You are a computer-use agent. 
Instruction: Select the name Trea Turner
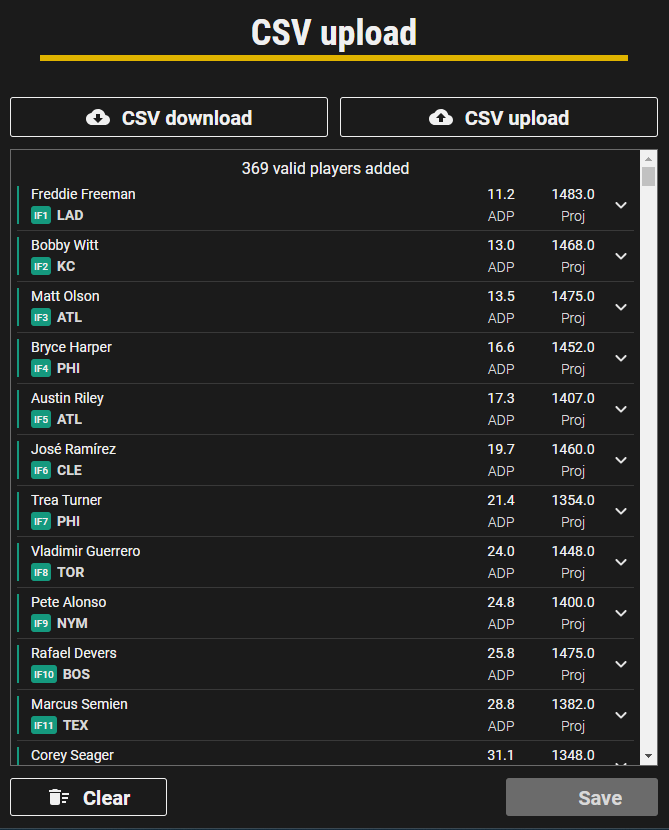[66, 500]
